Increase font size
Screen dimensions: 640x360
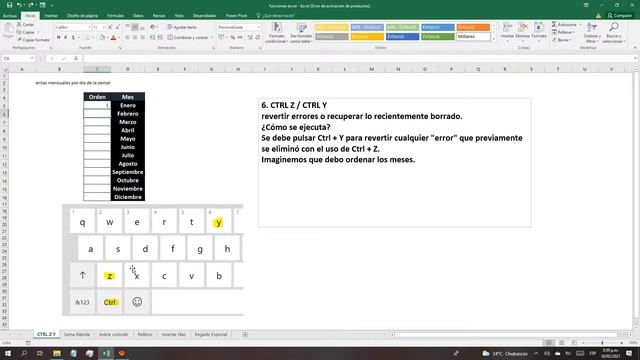[110, 27]
